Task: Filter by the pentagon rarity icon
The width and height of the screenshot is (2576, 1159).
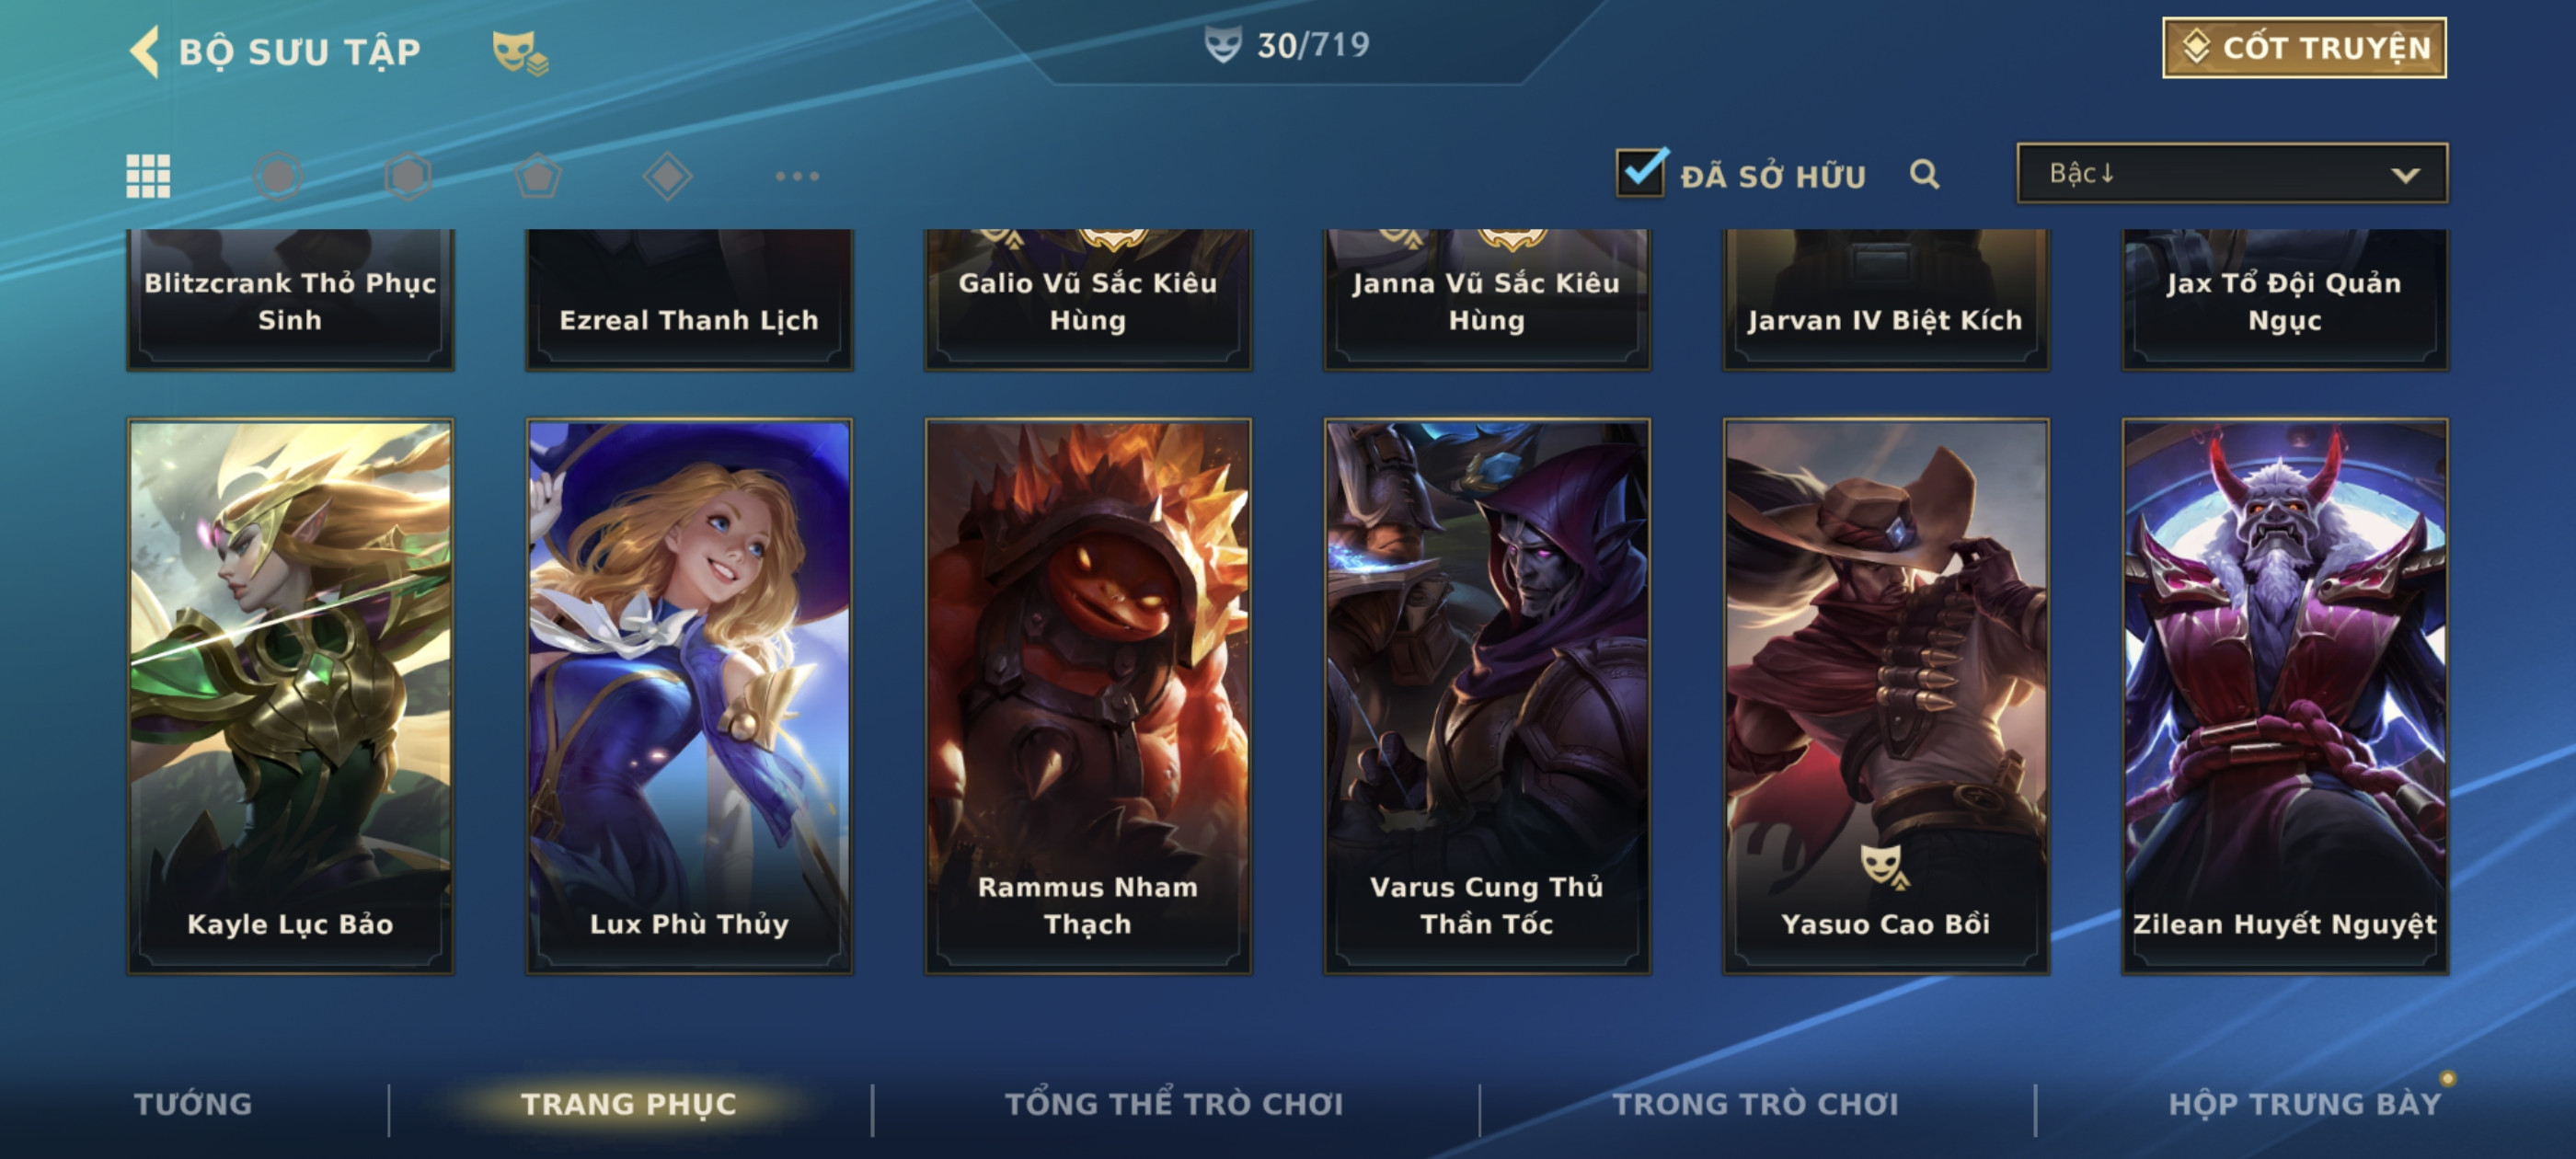Action: [538, 176]
